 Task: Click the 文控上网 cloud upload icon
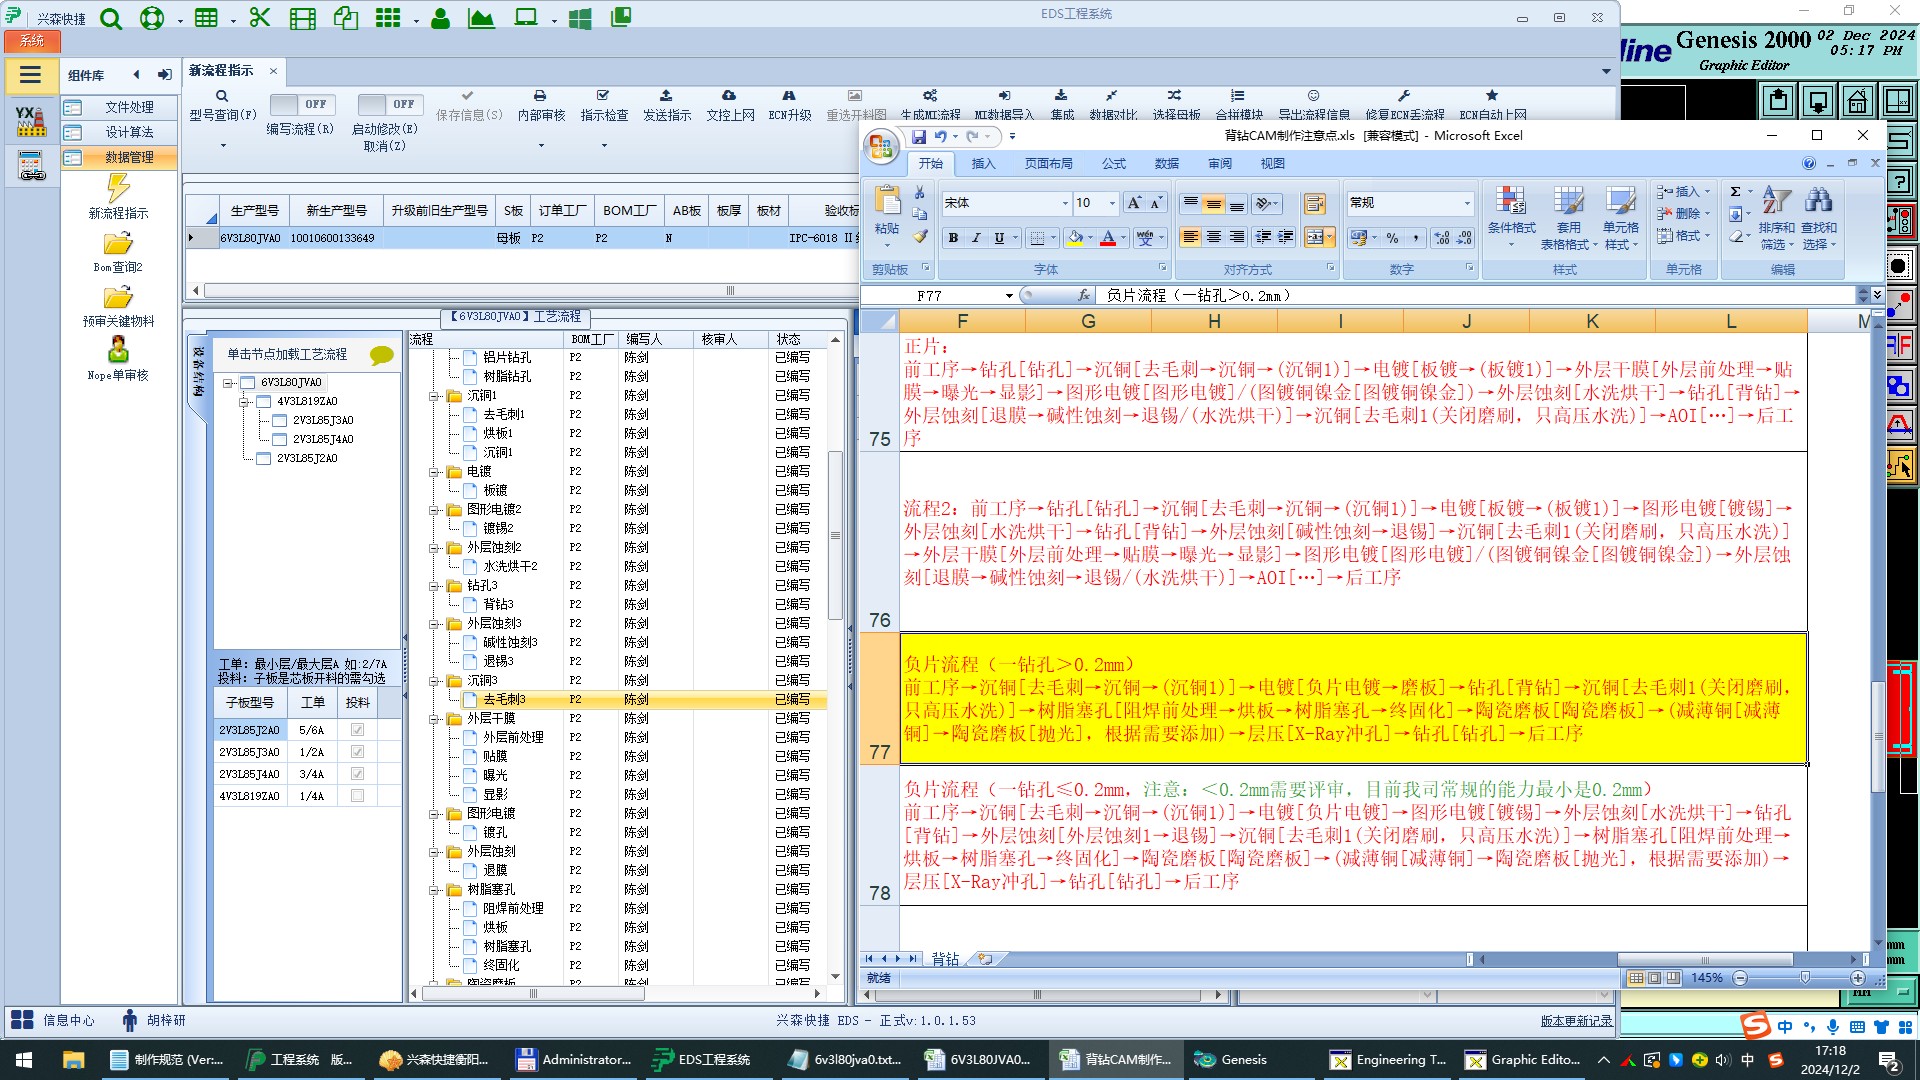pos(729,96)
